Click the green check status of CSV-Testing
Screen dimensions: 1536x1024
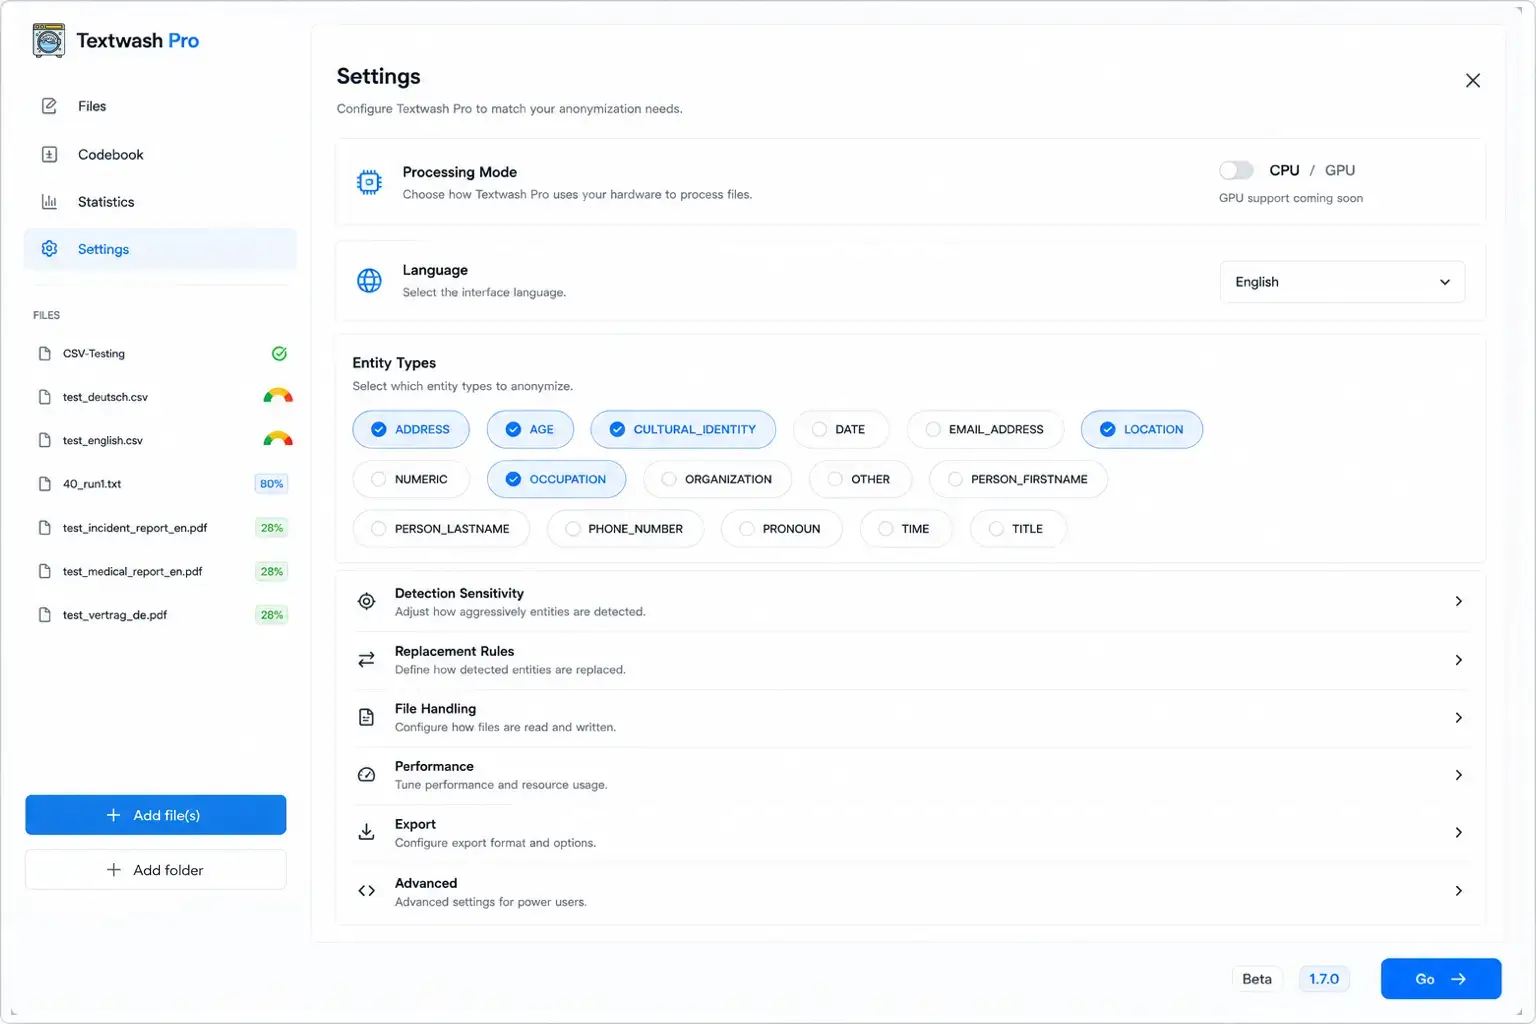tap(280, 353)
